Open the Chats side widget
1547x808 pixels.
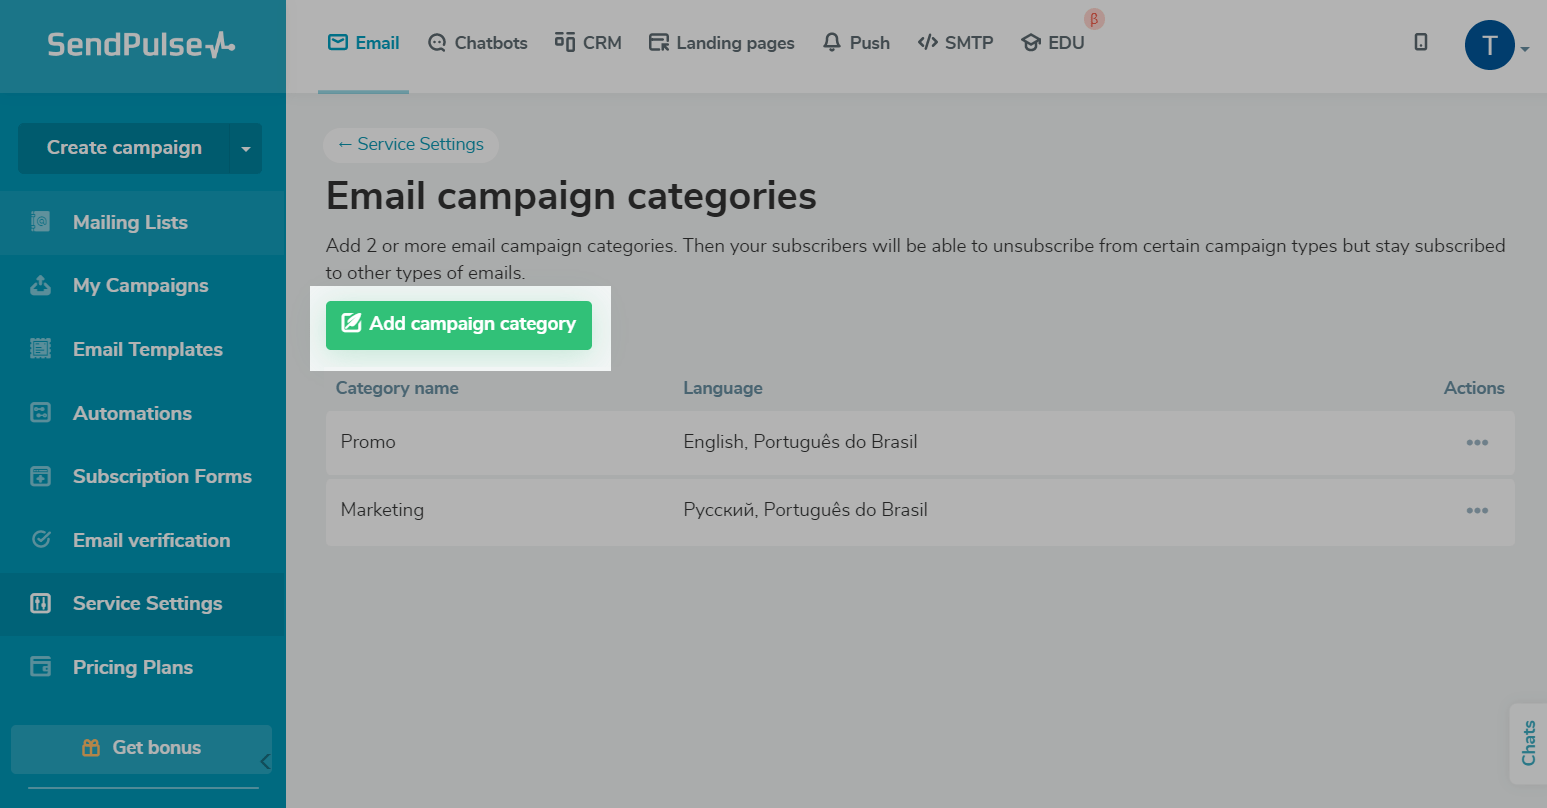(x=1528, y=743)
